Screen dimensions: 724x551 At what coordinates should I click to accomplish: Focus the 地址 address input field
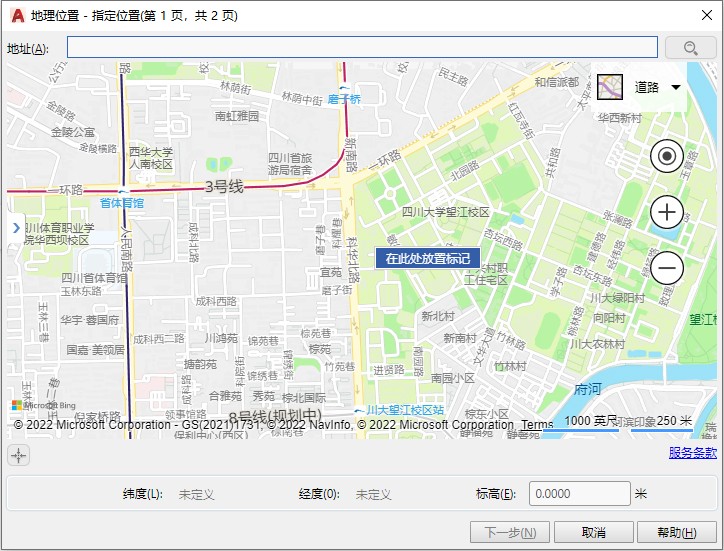coord(362,48)
